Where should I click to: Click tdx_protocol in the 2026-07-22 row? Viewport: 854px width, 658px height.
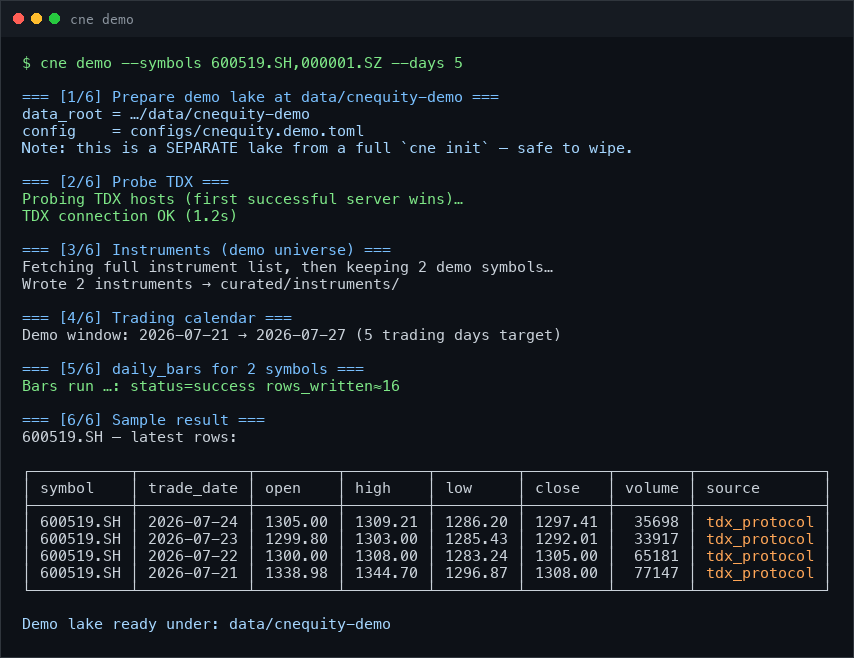(760, 556)
